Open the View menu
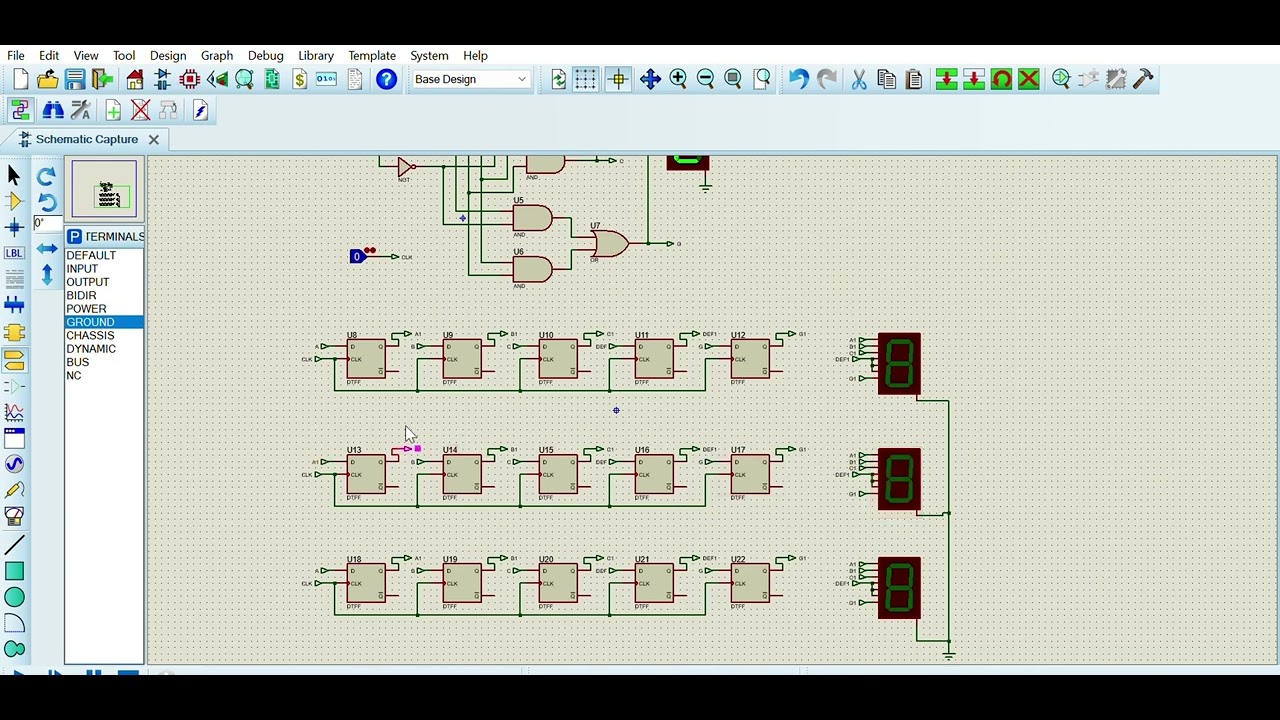 click(86, 56)
